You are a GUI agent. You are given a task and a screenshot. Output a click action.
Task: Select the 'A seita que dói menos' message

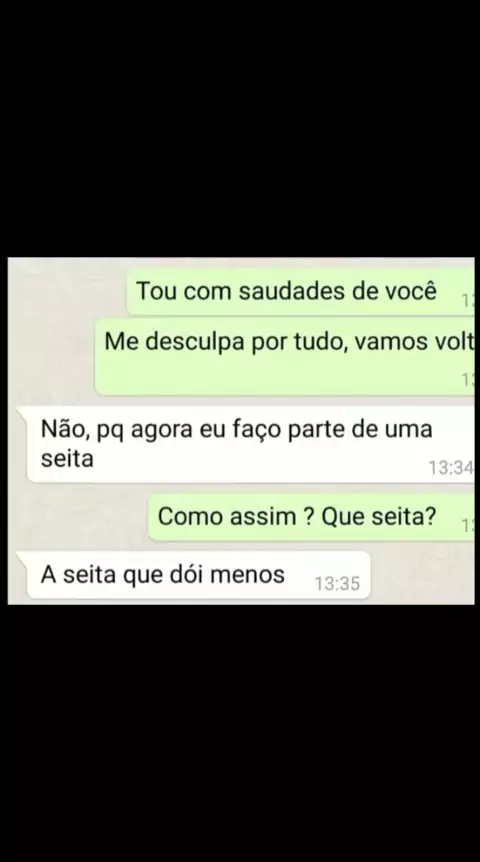198,575
